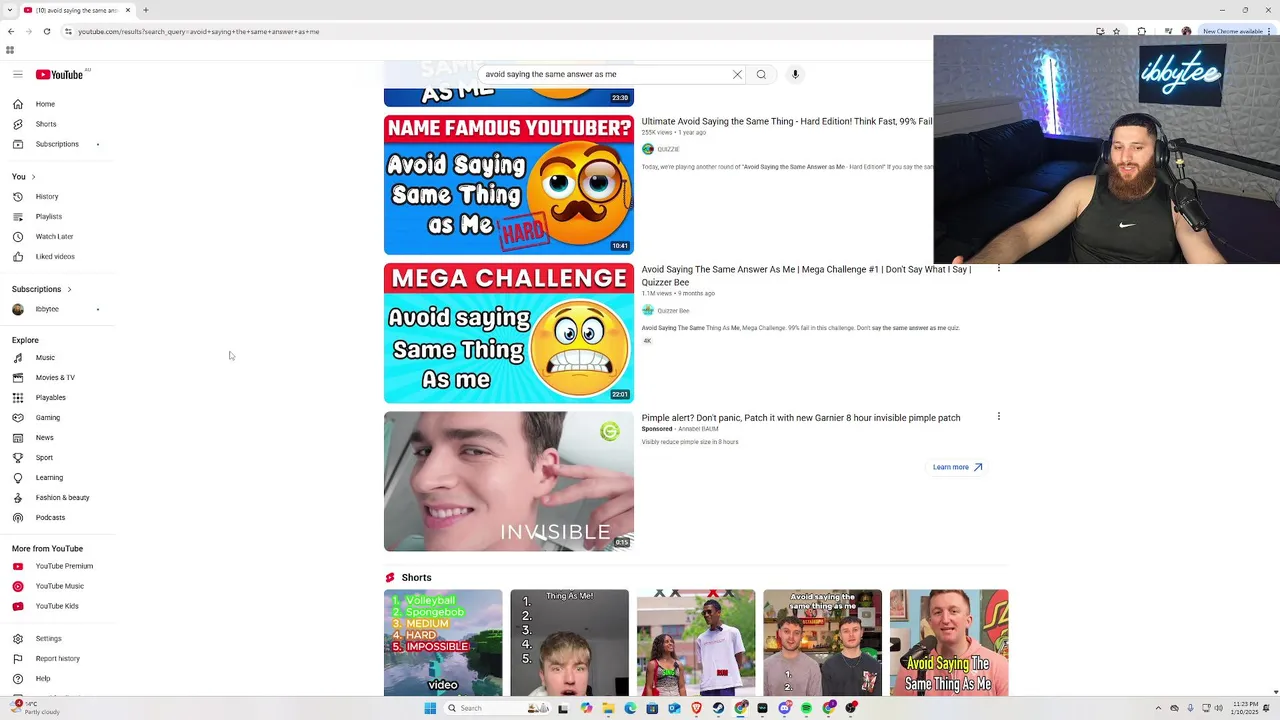Open YouTube Music

59,586
